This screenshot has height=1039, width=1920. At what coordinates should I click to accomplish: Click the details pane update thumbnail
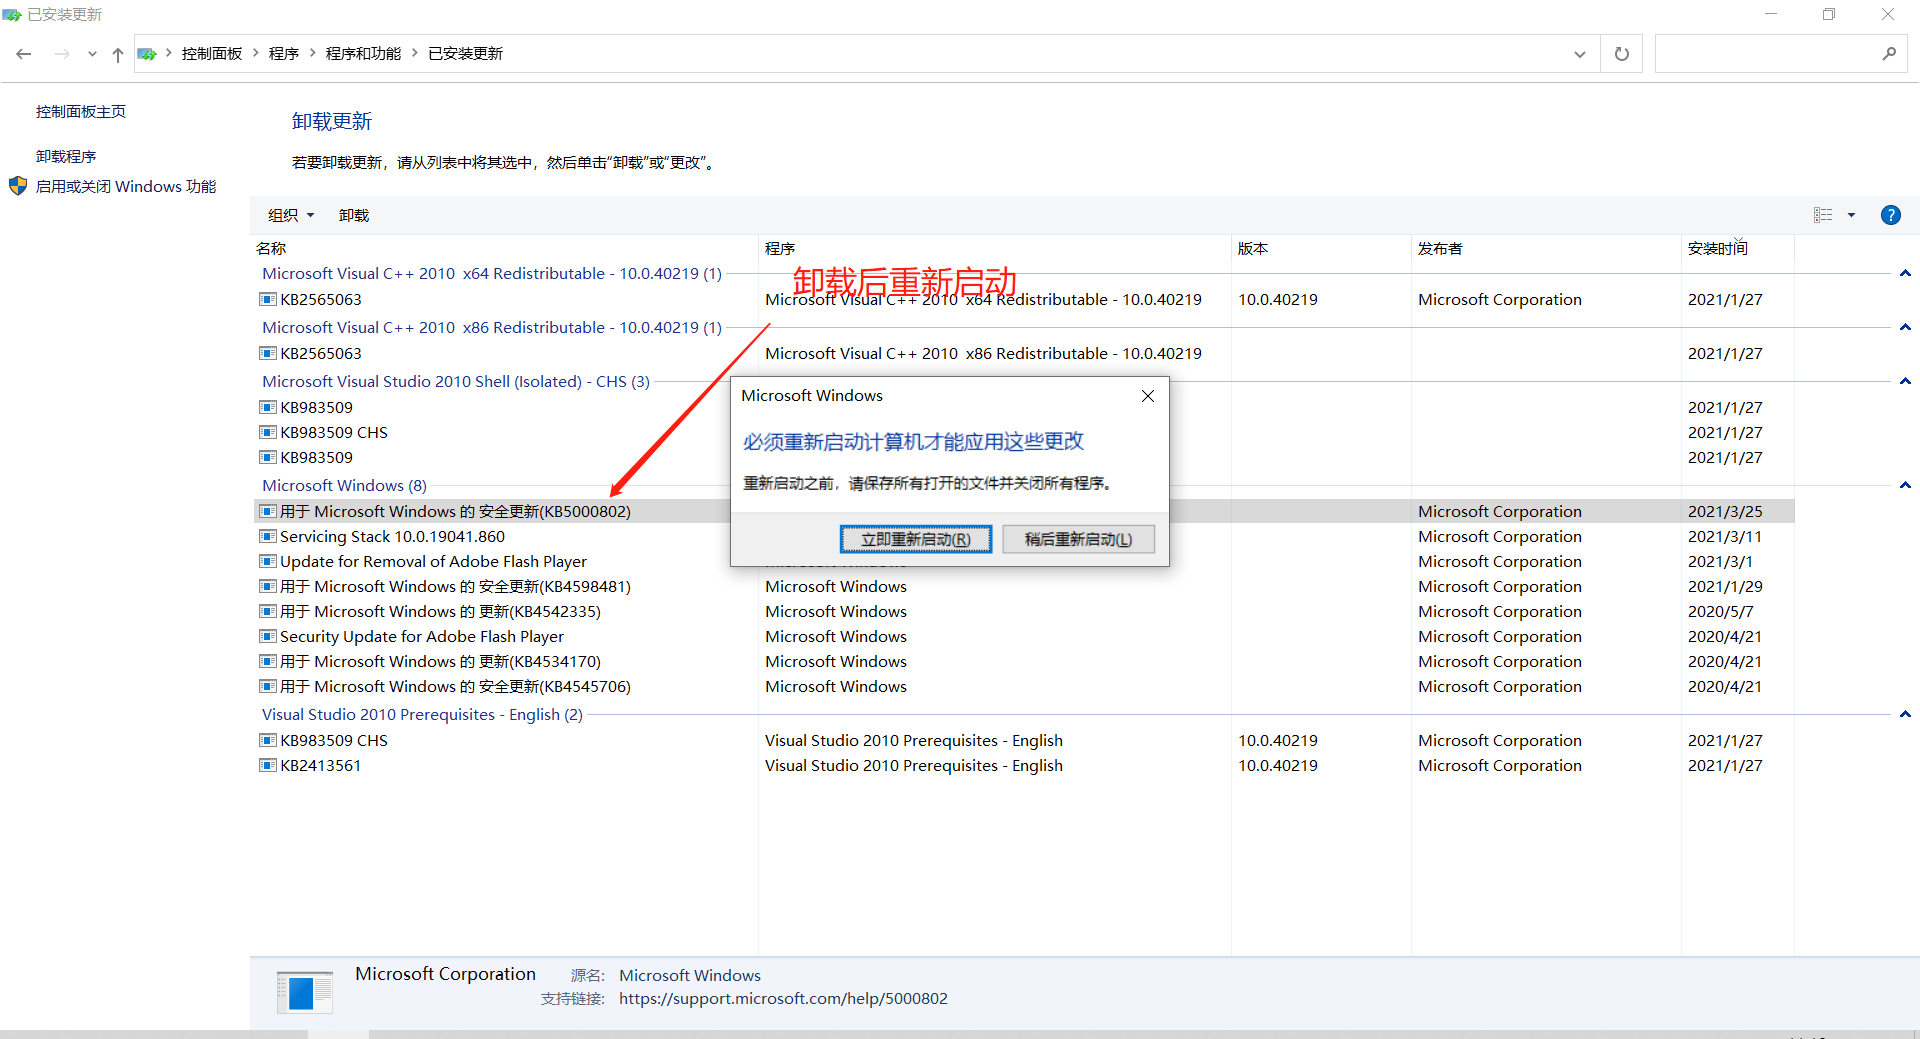tap(304, 993)
